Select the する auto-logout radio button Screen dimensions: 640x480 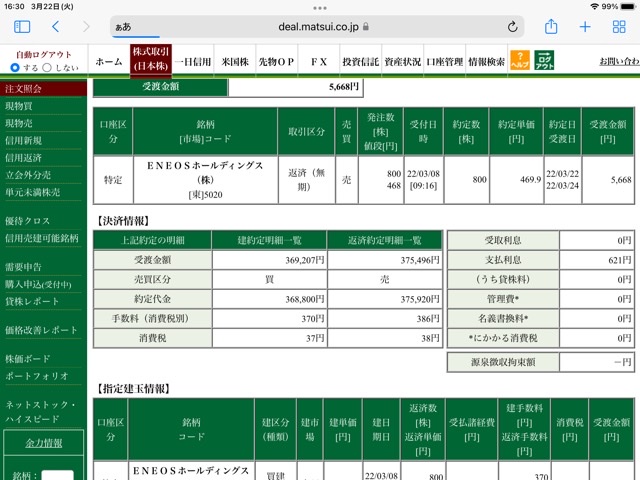coord(15,67)
